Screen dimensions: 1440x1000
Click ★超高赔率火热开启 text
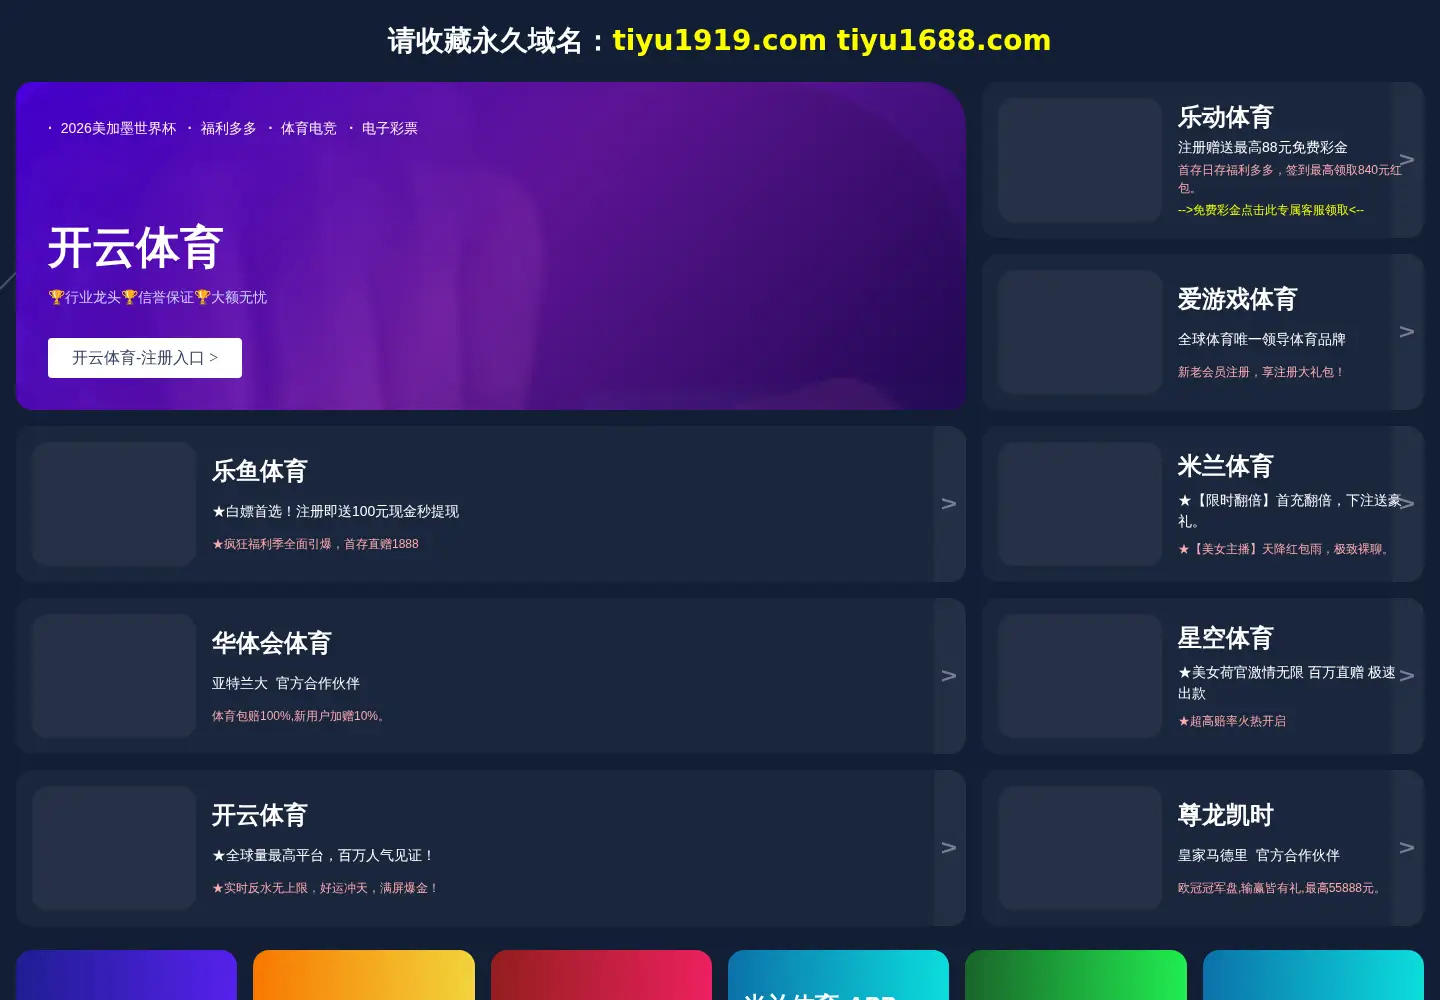click(x=1232, y=721)
